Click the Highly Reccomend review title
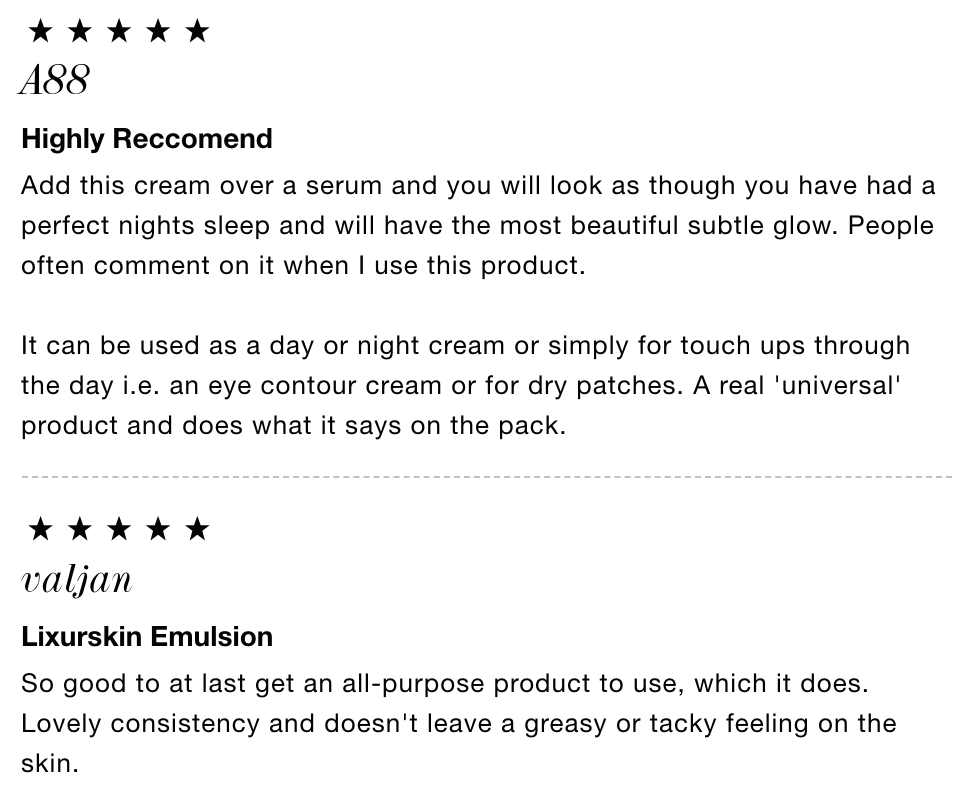Viewport: 968px width, 810px height. coord(147,138)
